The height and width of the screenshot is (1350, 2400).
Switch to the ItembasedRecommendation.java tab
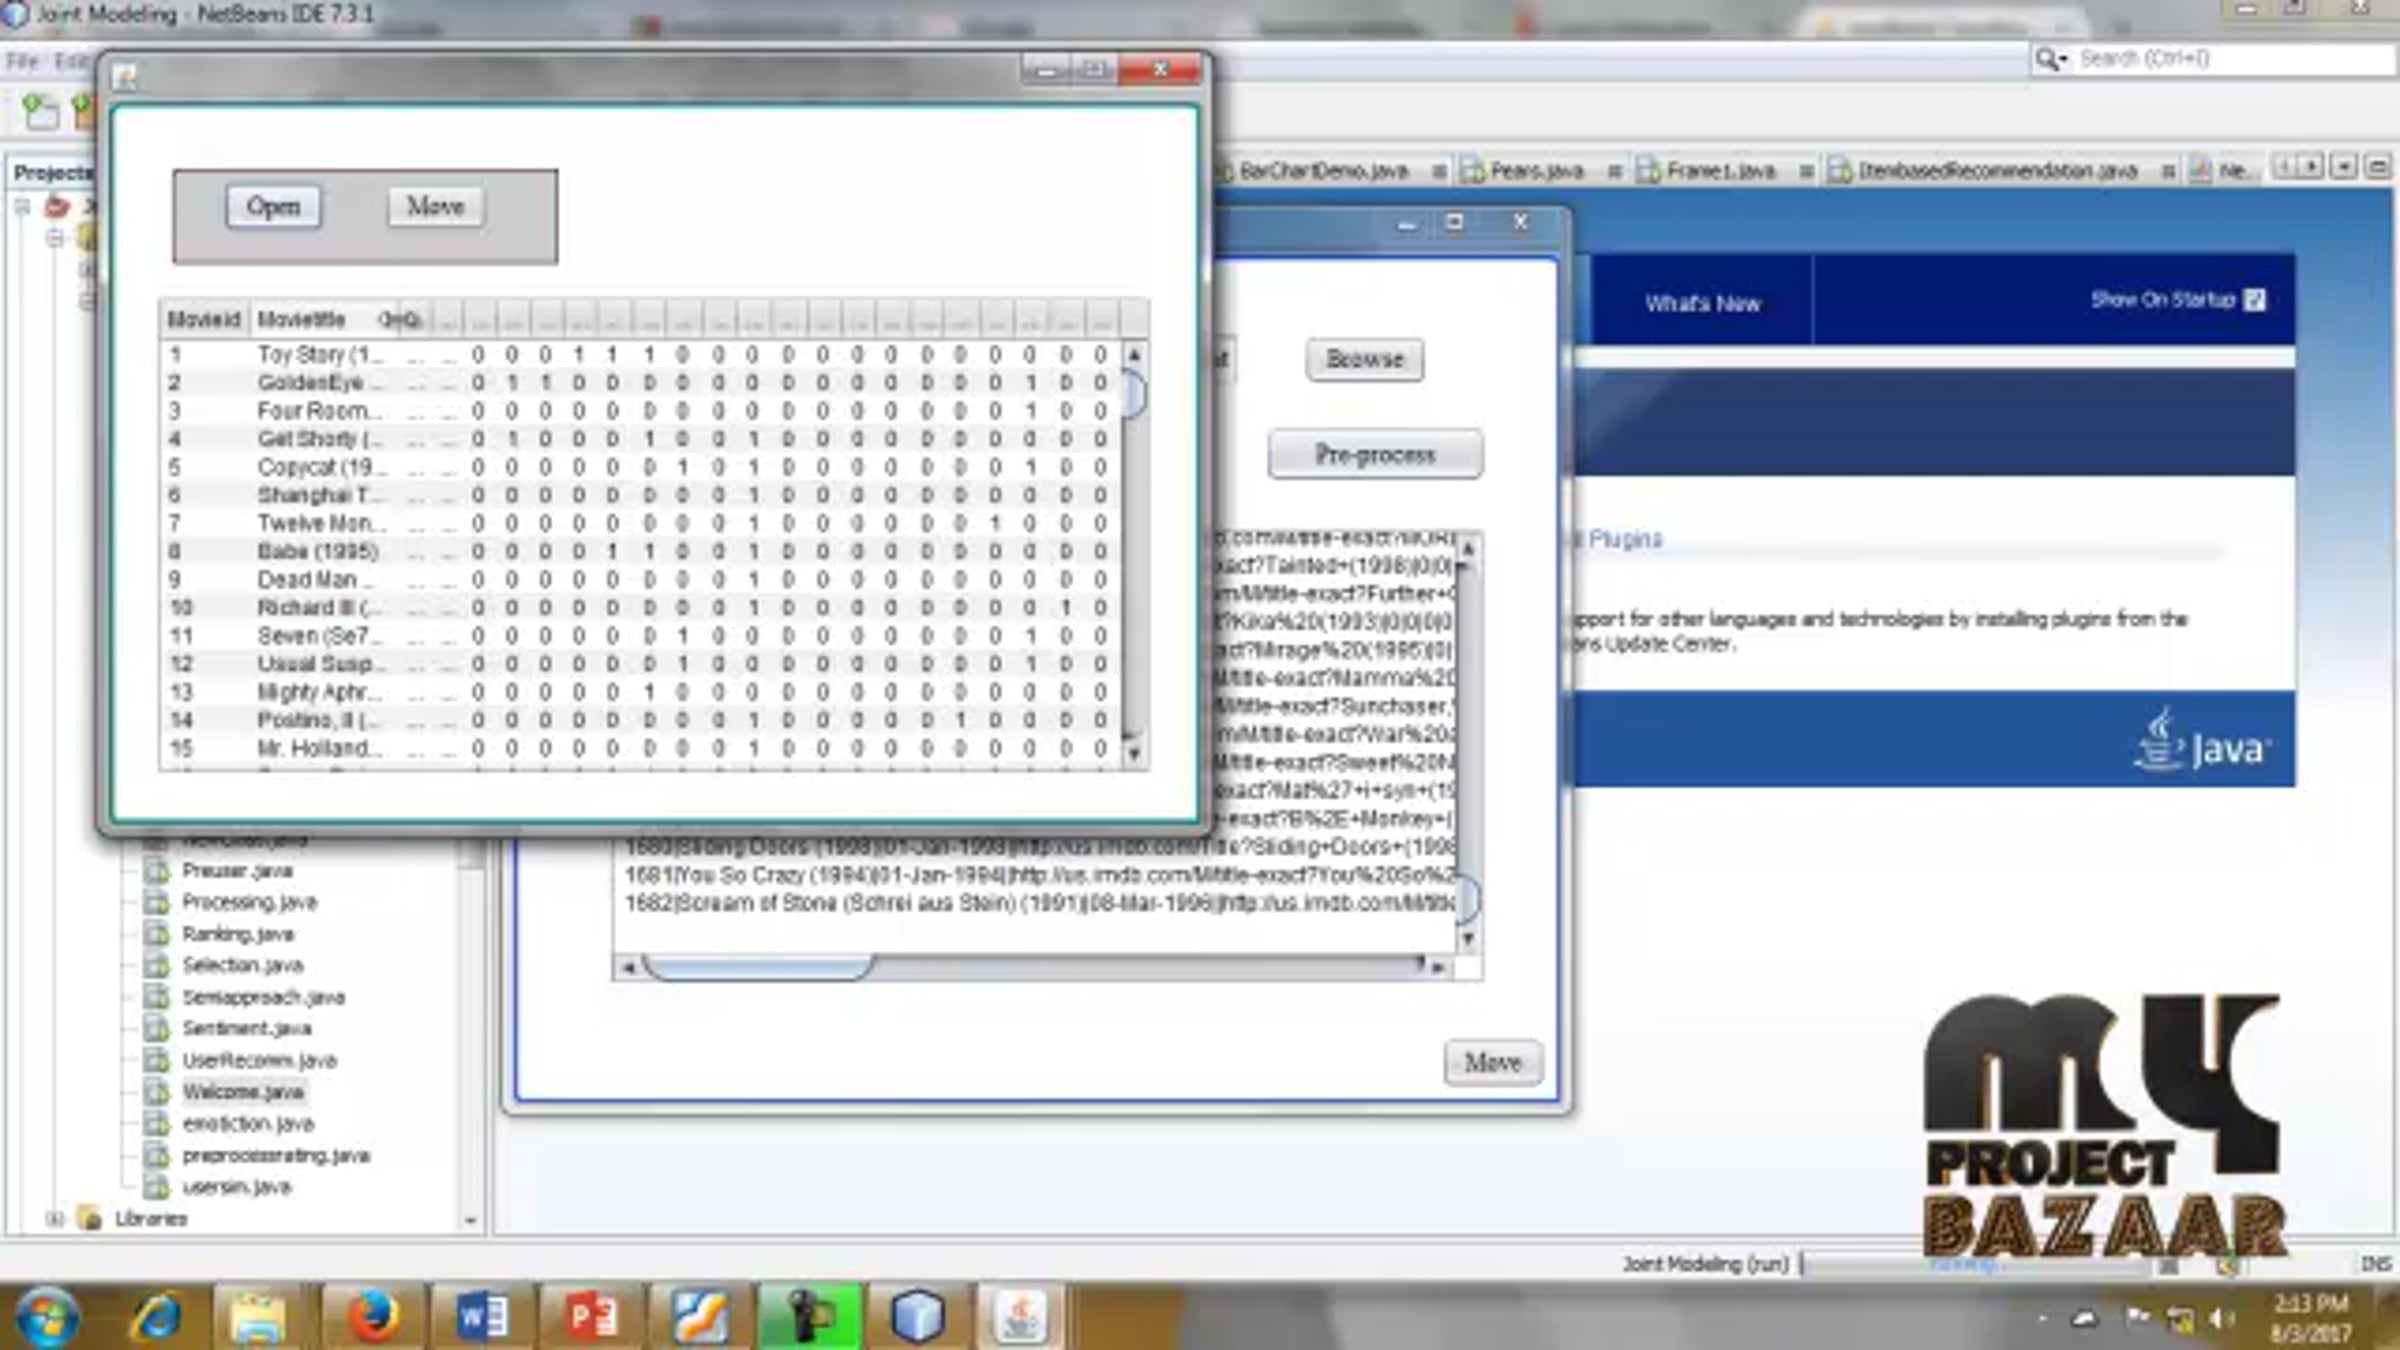click(x=1996, y=171)
